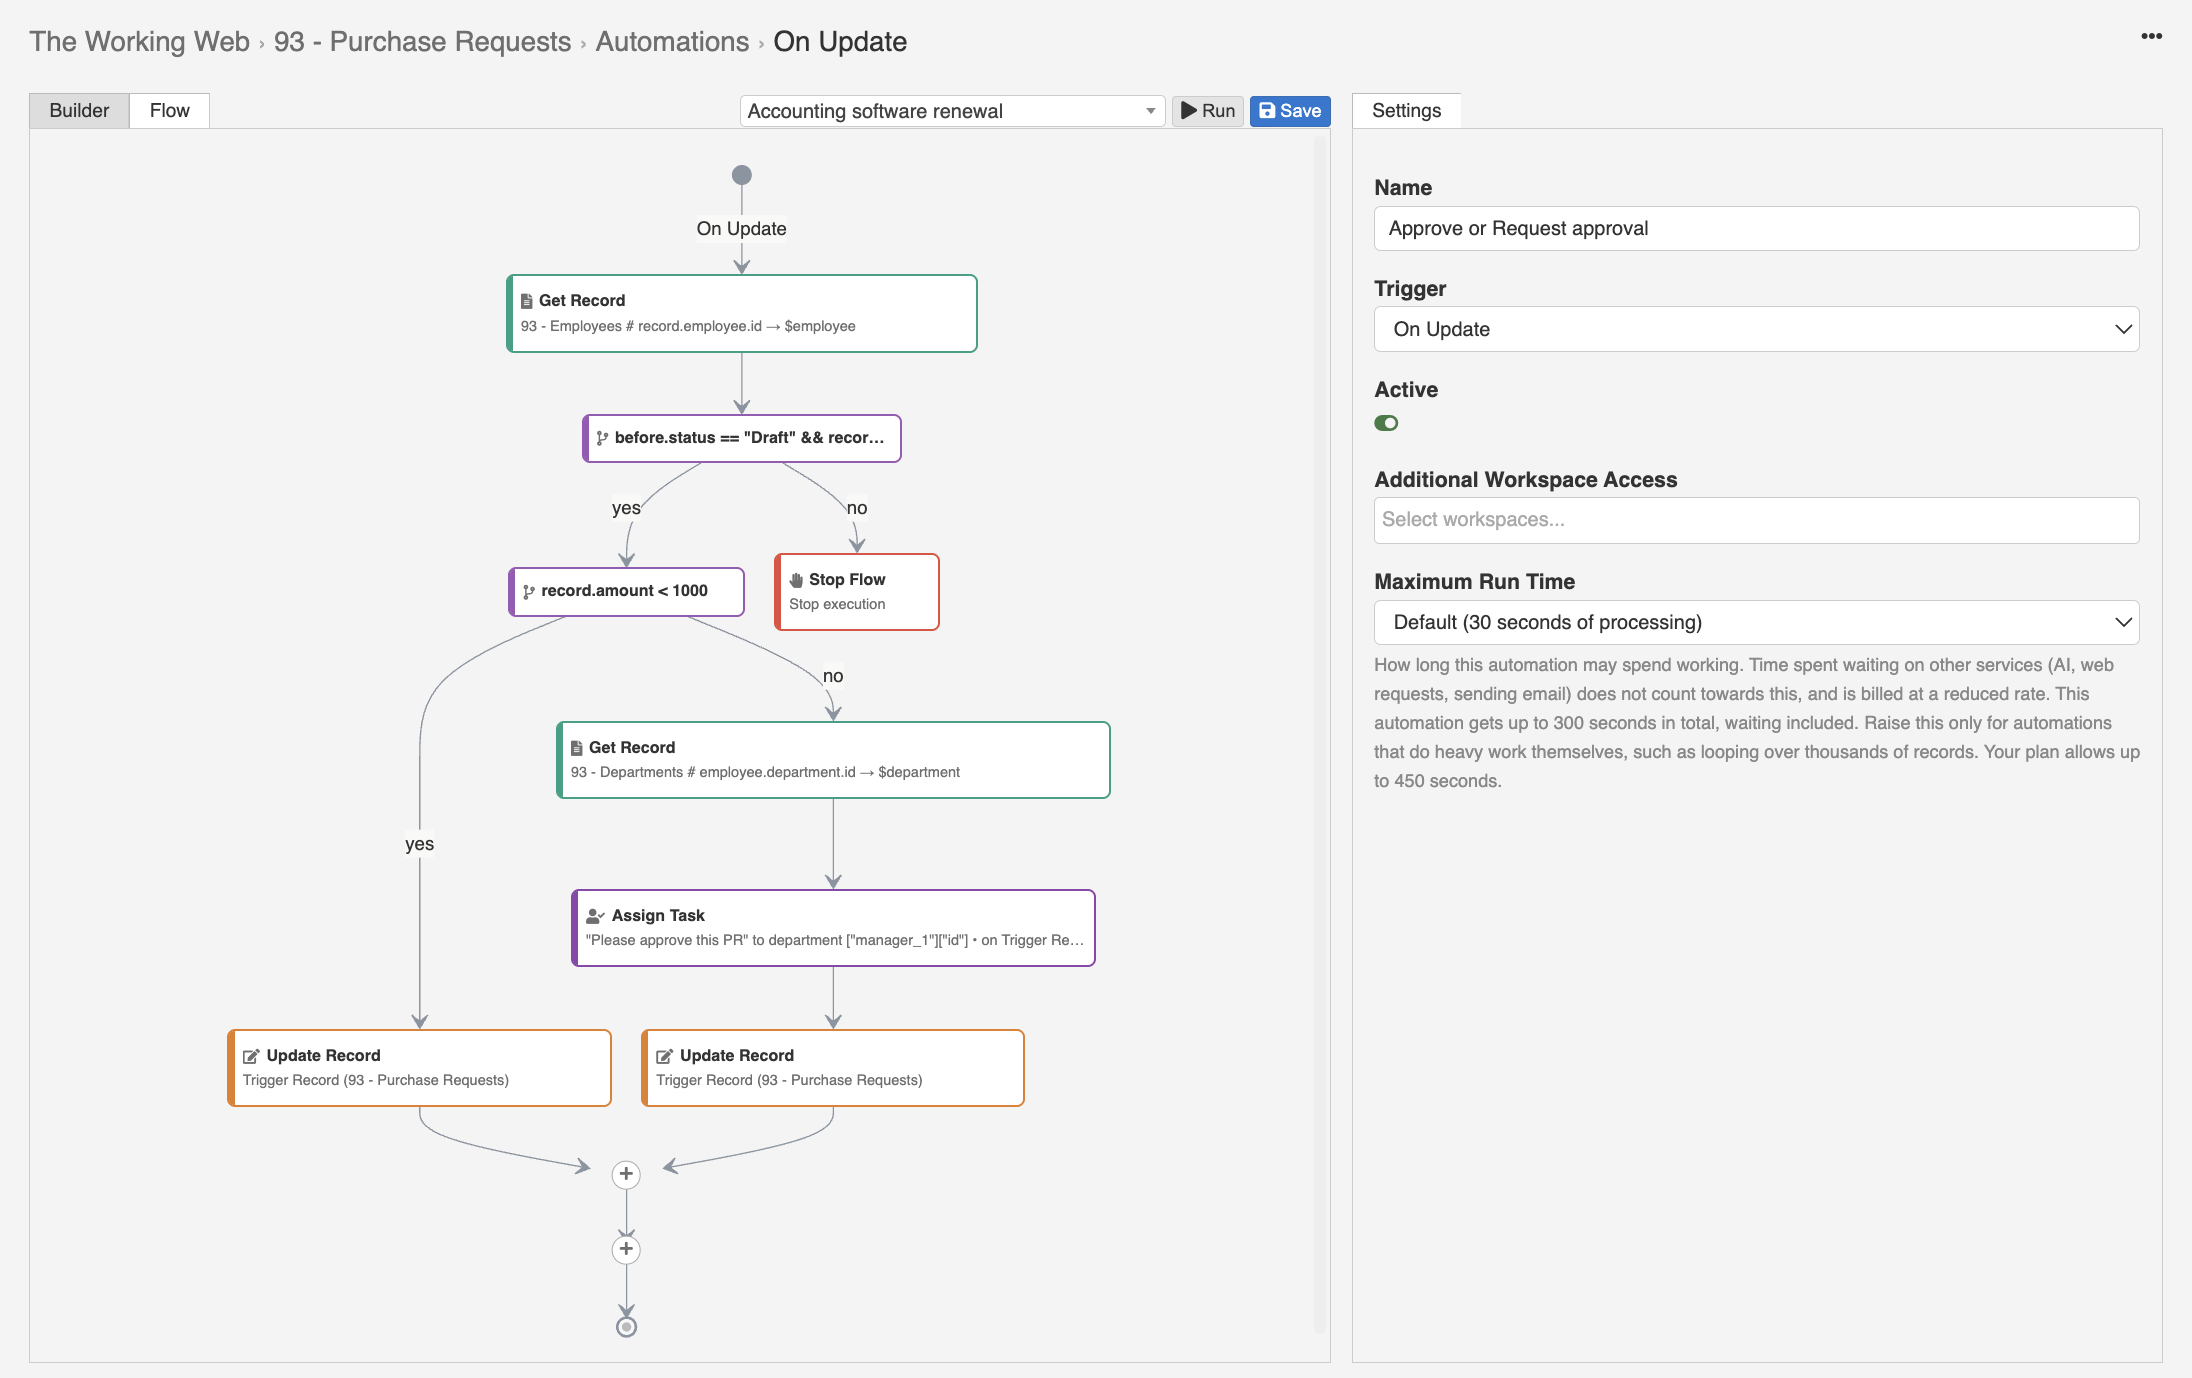
Task: Click the Assign Task user icon
Action: coord(595,915)
